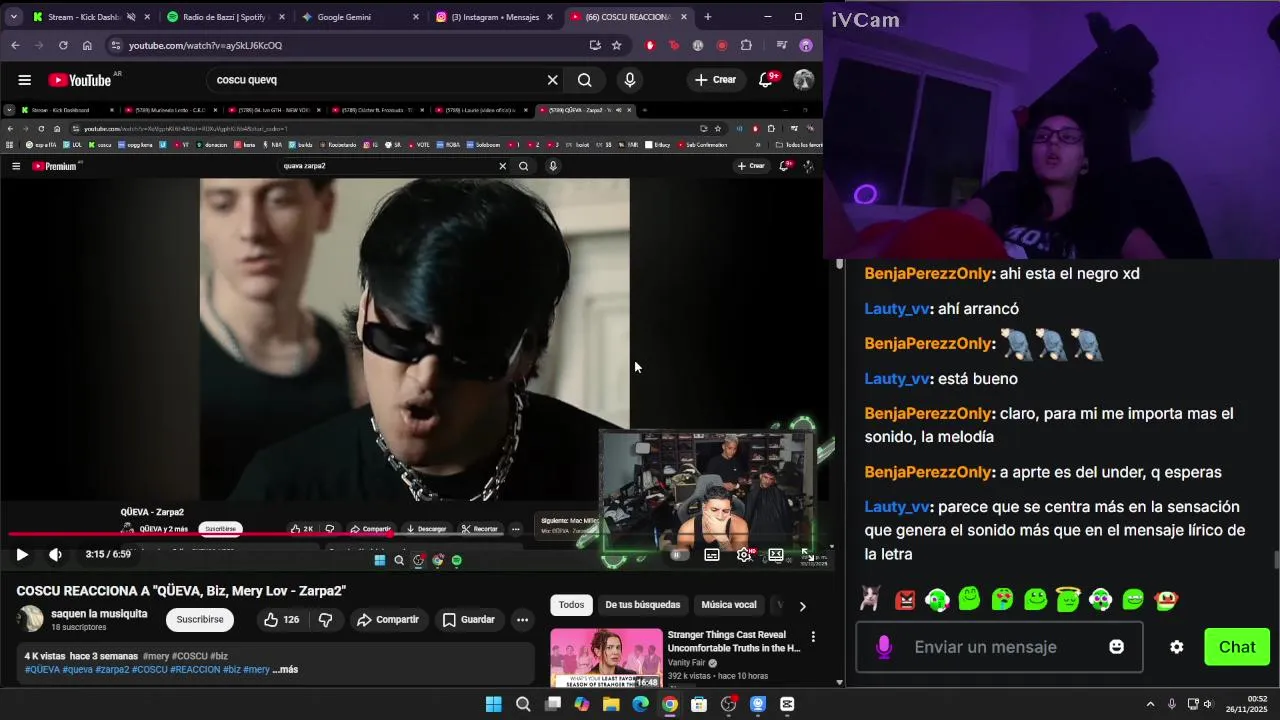Switch to the Radio de Bazzi Spotify tab
The image size is (1280, 720).
click(225, 17)
